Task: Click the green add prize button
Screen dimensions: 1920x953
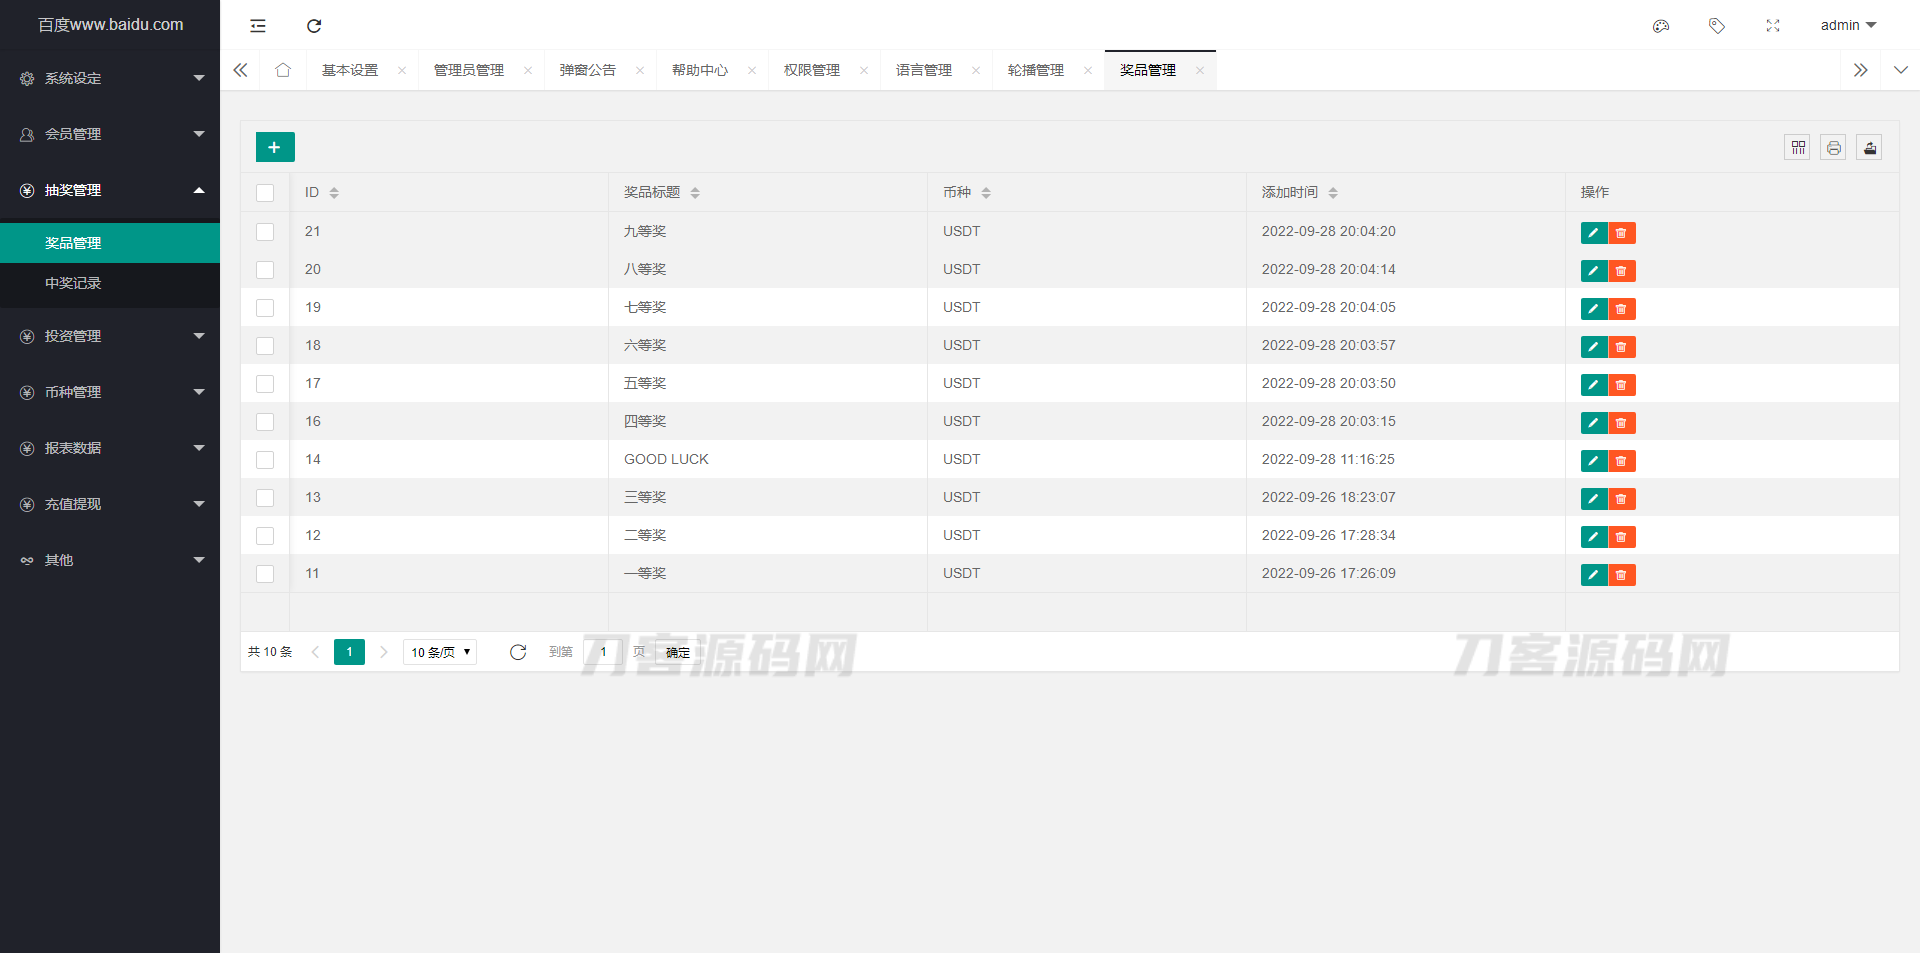Action: (x=275, y=147)
